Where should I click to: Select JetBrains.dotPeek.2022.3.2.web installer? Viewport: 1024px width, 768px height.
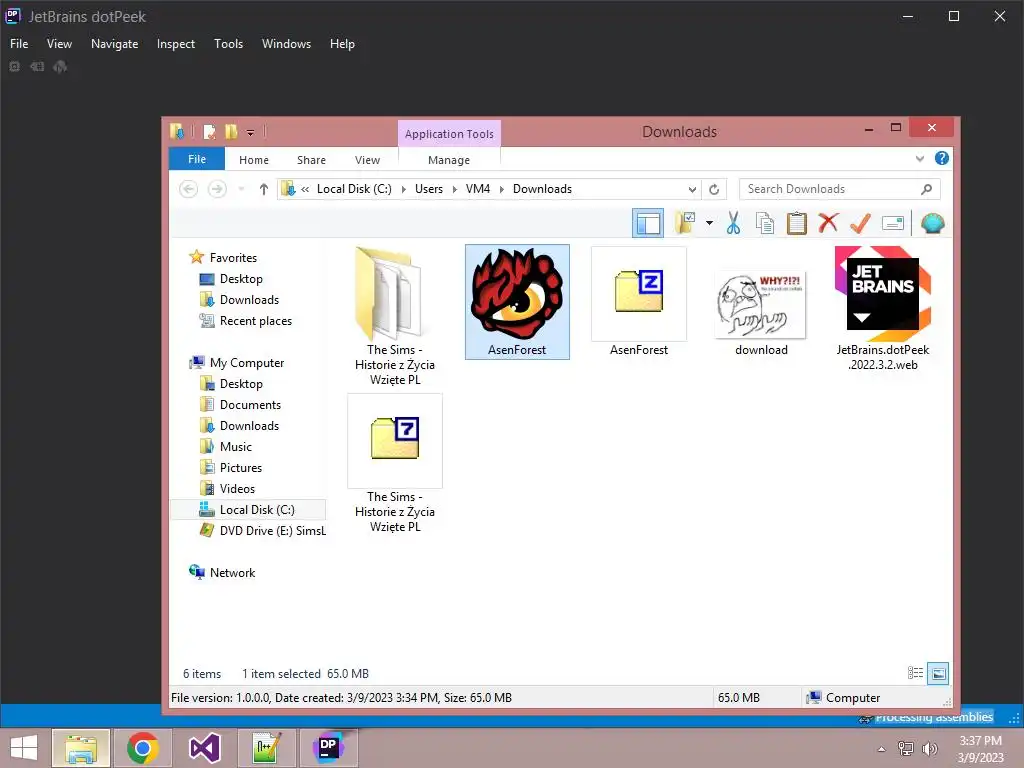(x=883, y=308)
